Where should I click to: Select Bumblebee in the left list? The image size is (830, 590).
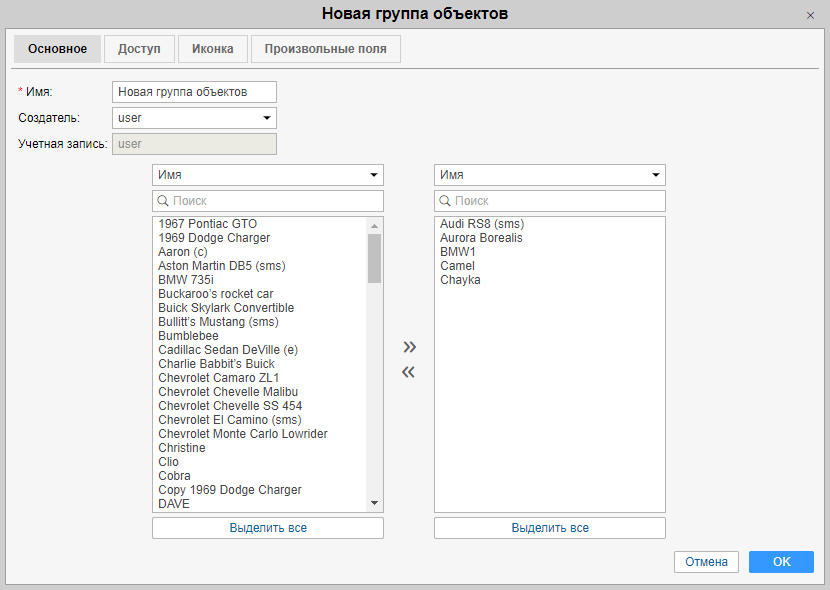[x=188, y=336]
